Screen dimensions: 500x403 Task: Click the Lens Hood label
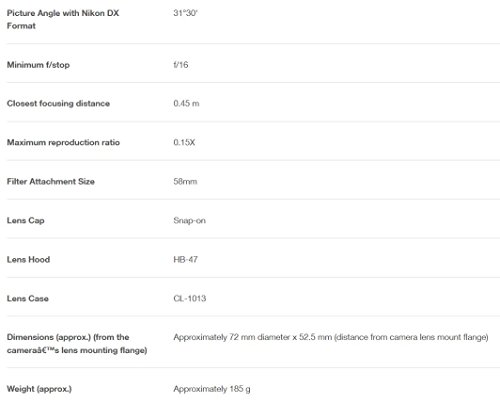click(28, 259)
